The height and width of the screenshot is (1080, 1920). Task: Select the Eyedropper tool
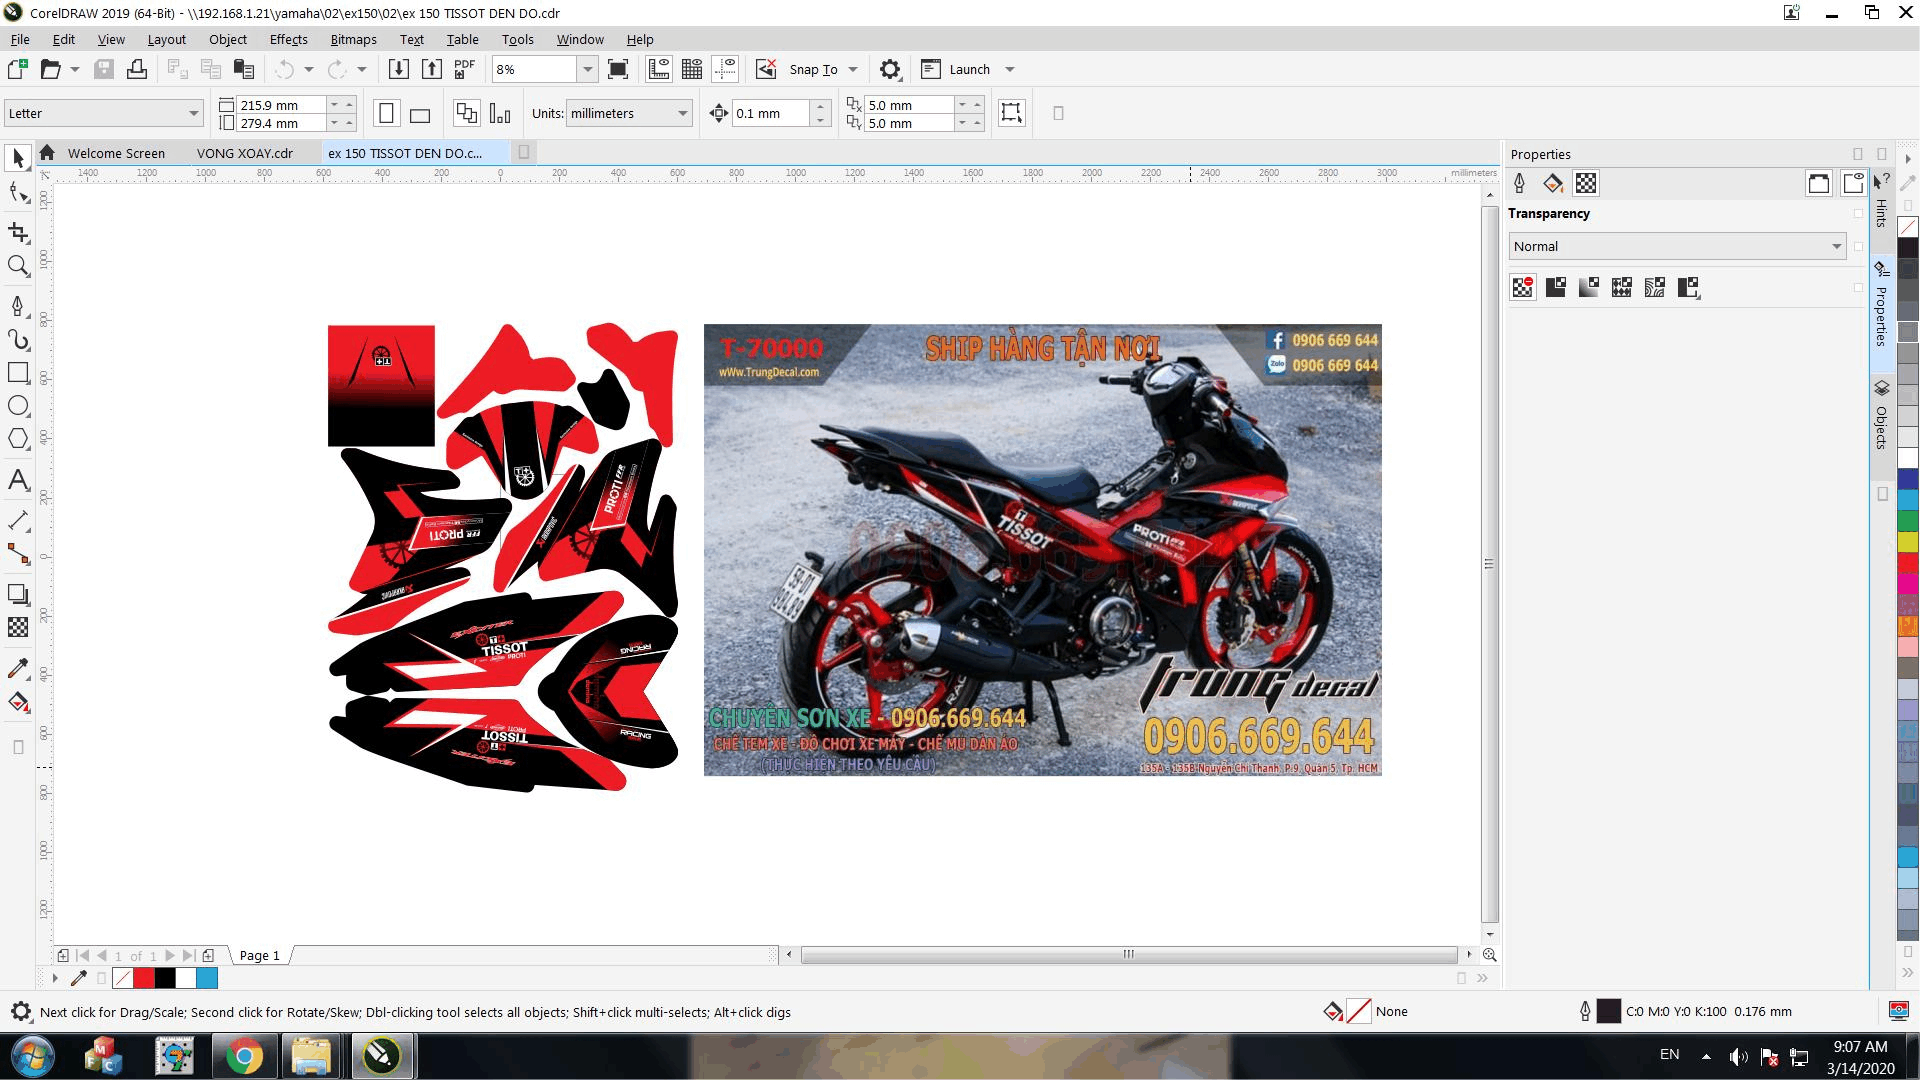[18, 668]
